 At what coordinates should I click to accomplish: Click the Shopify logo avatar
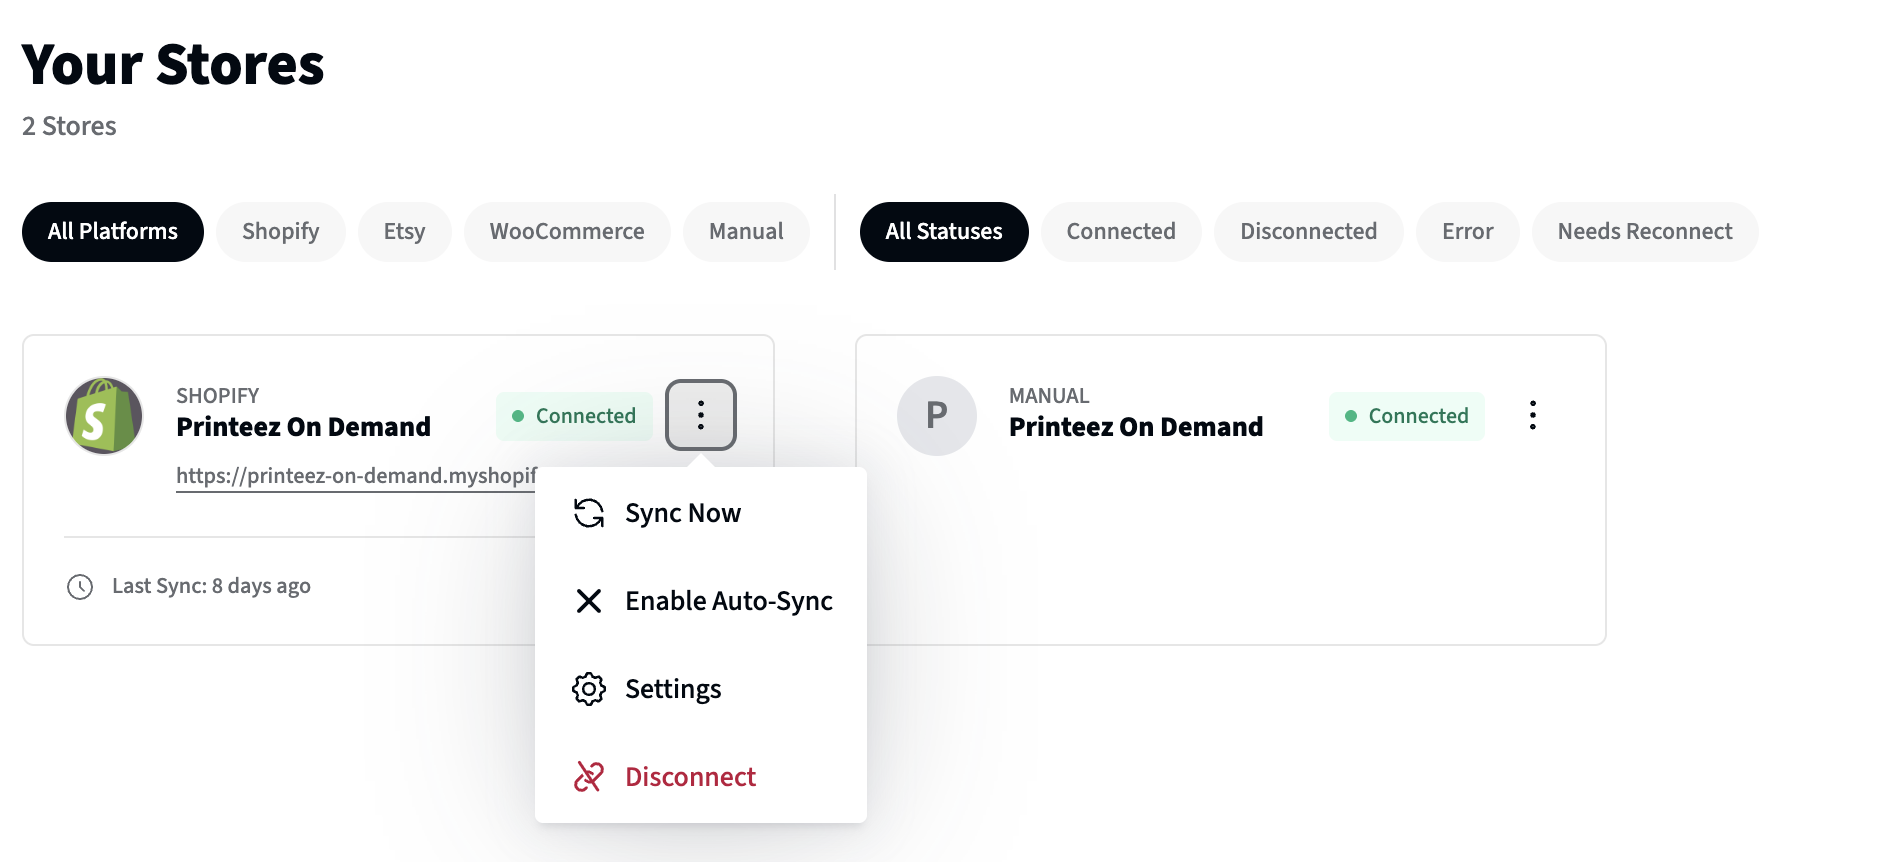coord(104,416)
